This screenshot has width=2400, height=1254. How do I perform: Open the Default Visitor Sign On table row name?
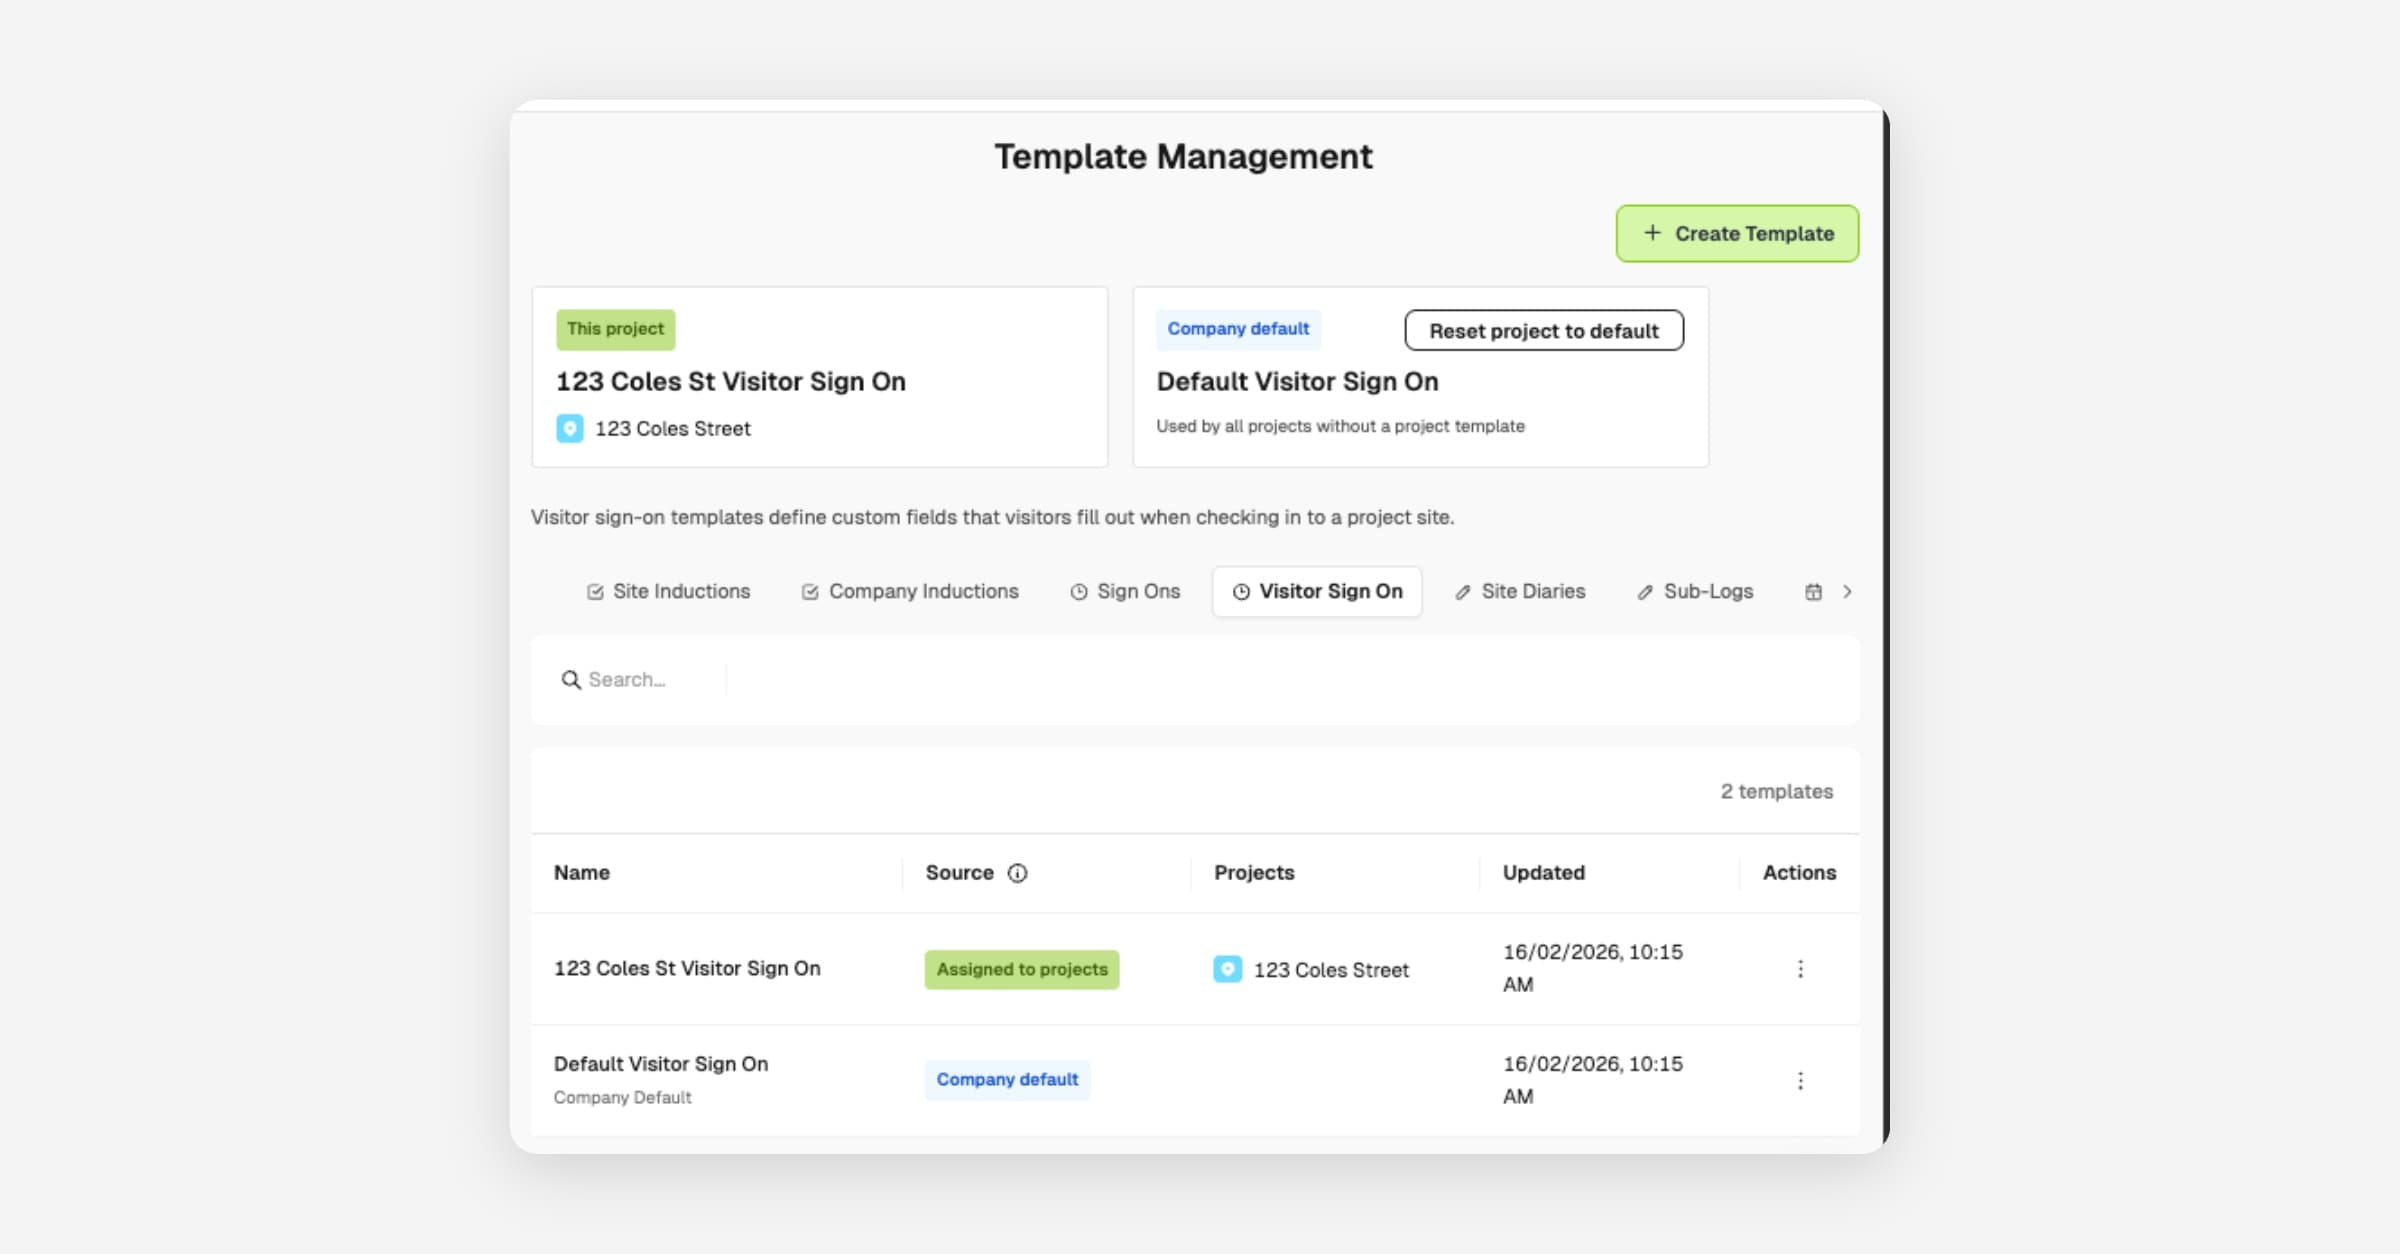661,1064
